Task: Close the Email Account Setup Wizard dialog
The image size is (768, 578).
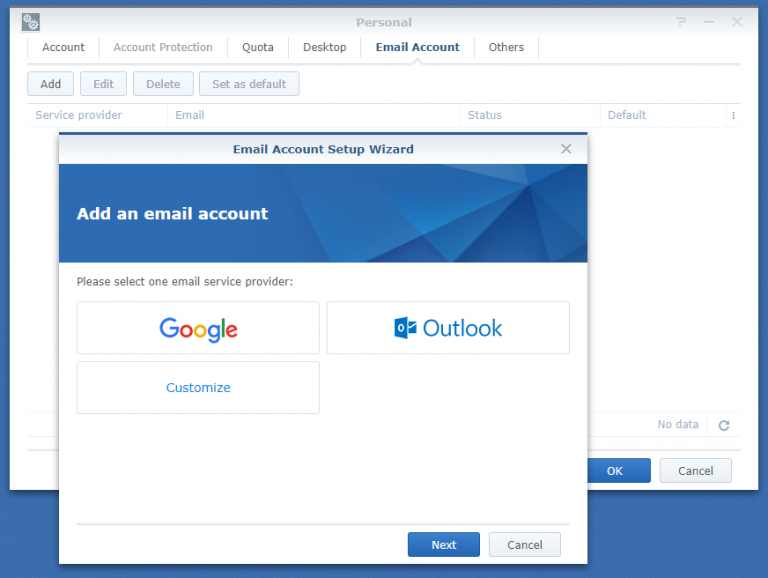Action: (x=566, y=149)
